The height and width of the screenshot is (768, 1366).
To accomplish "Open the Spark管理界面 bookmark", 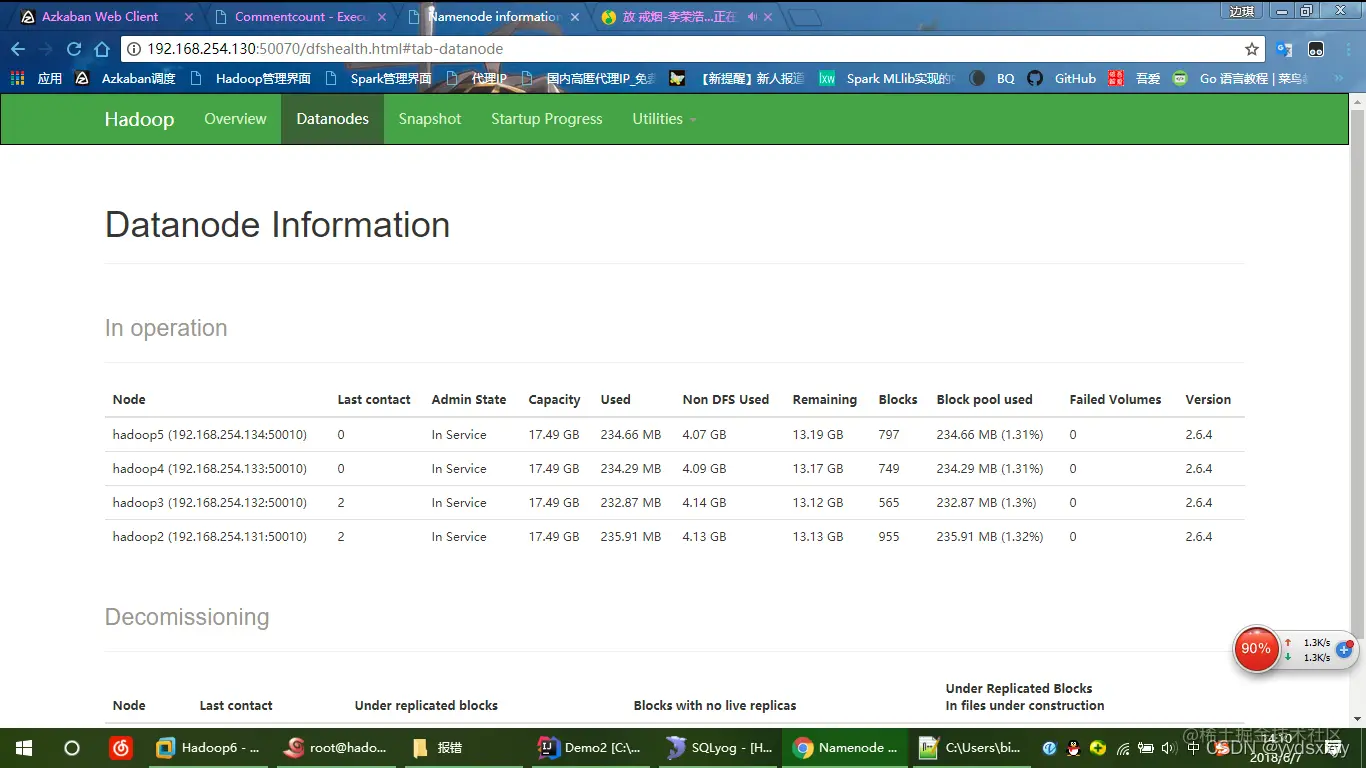I will click(x=378, y=78).
